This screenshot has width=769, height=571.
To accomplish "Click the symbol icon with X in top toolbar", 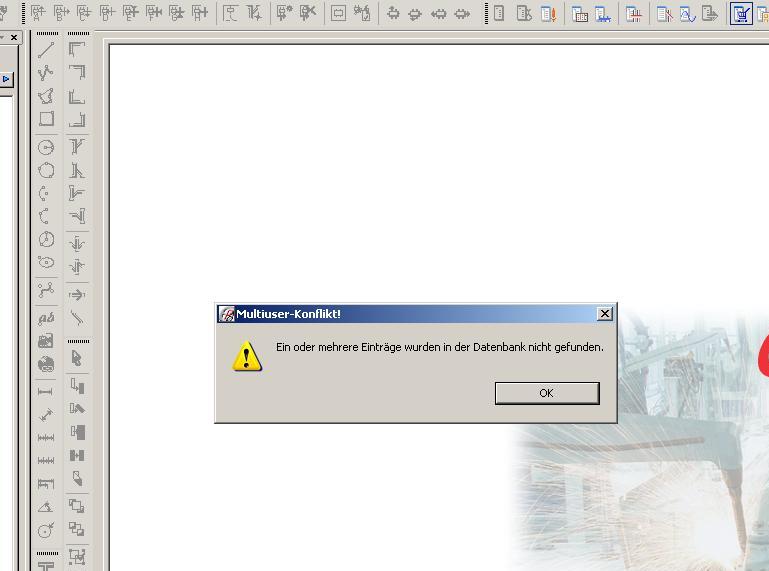I will pos(308,14).
